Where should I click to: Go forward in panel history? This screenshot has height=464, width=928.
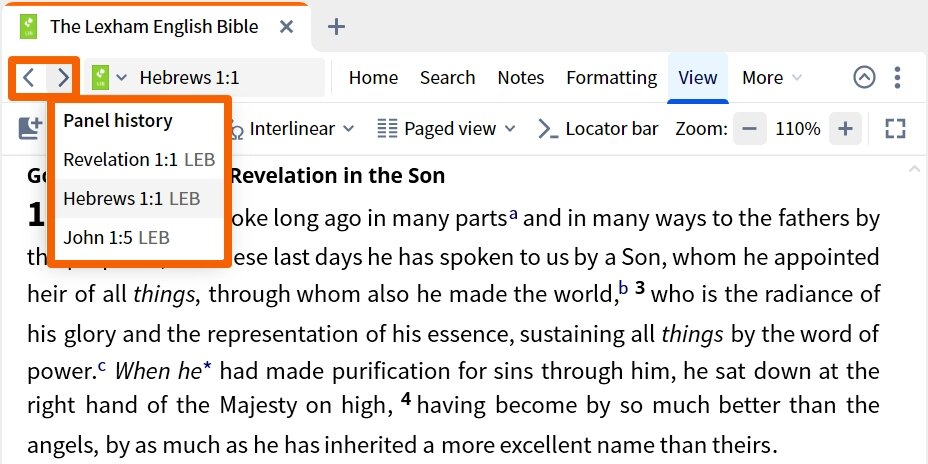pyautogui.click(x=62, y=78)
